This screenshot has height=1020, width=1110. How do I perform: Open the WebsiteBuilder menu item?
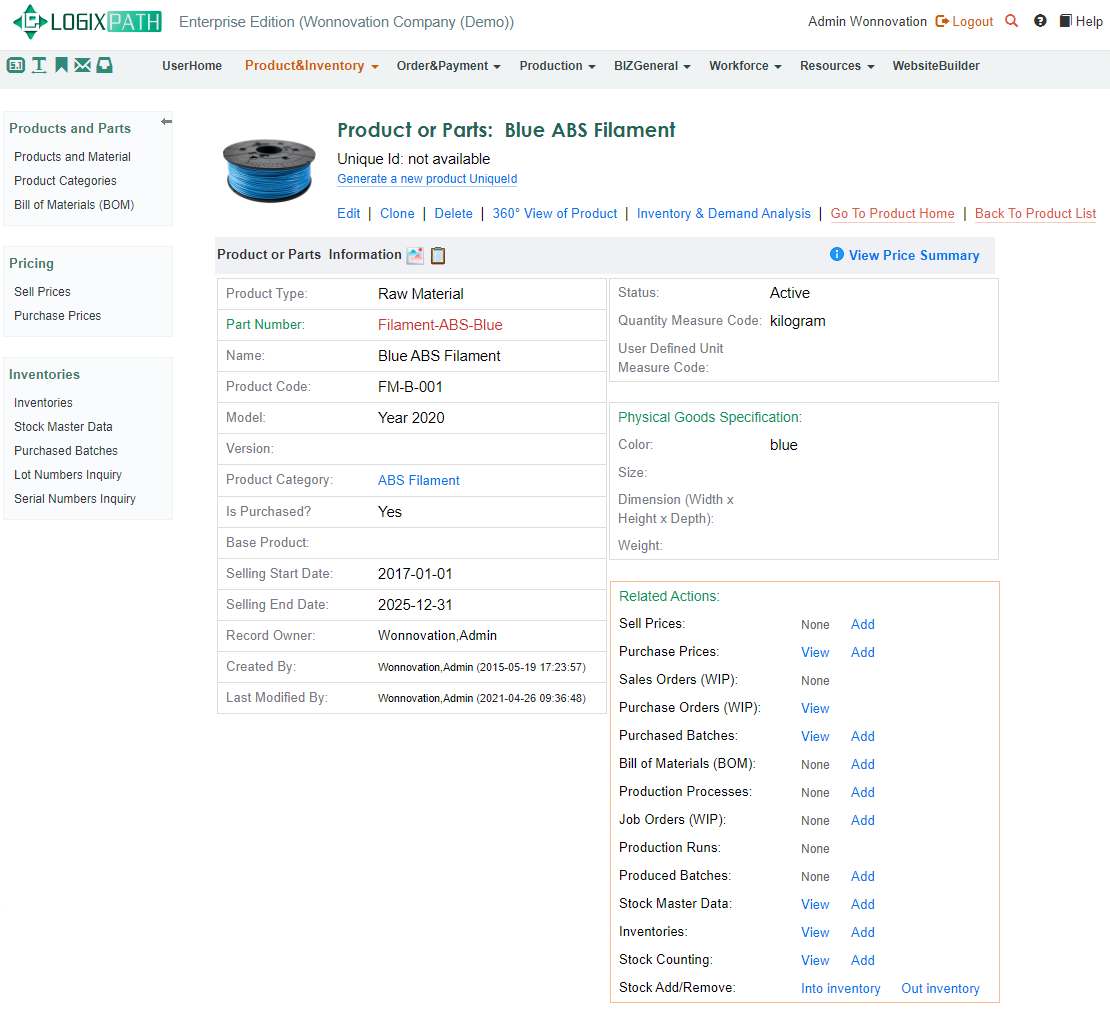(936, 66)
